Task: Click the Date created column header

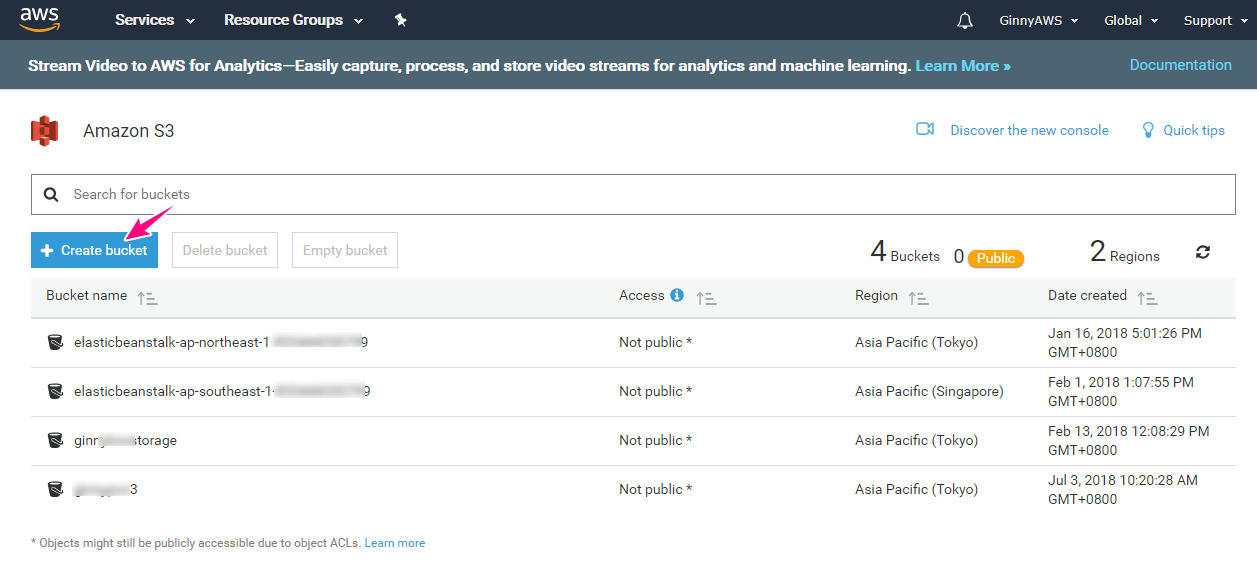Action: [1087, 295]
